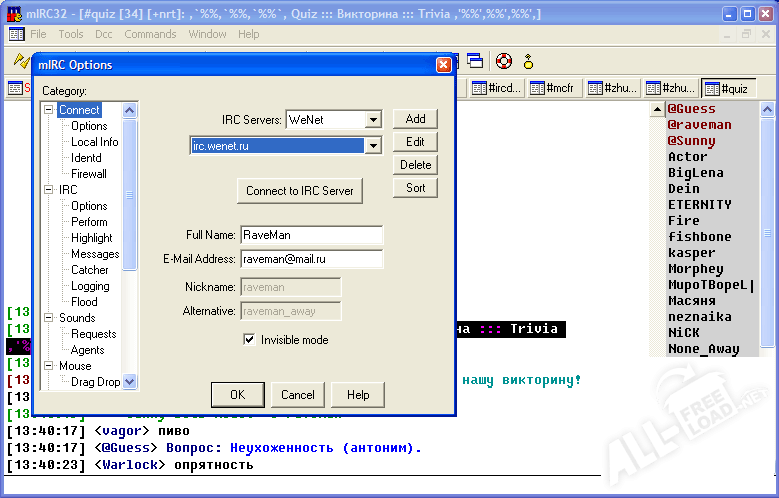Switch to the #mcfr channel window button
The height and width of the screenshot is (498, 779).
click(555, 88)
